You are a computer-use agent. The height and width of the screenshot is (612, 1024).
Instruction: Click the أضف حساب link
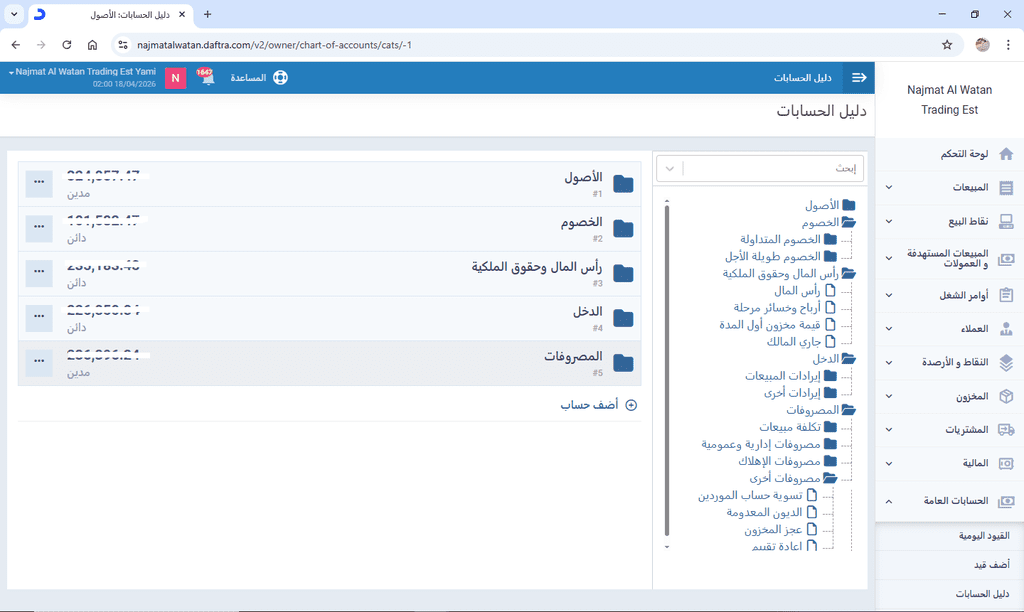point(589,405)
